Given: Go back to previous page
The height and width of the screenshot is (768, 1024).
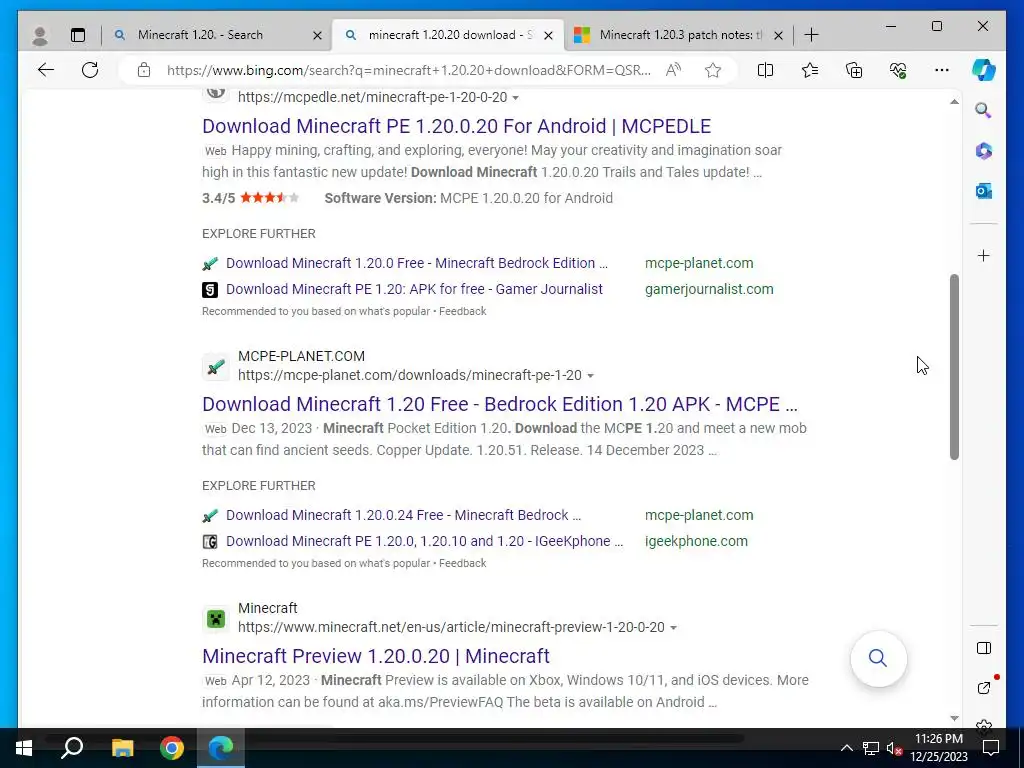Looking at the screenshot, I should pos(46,70).
